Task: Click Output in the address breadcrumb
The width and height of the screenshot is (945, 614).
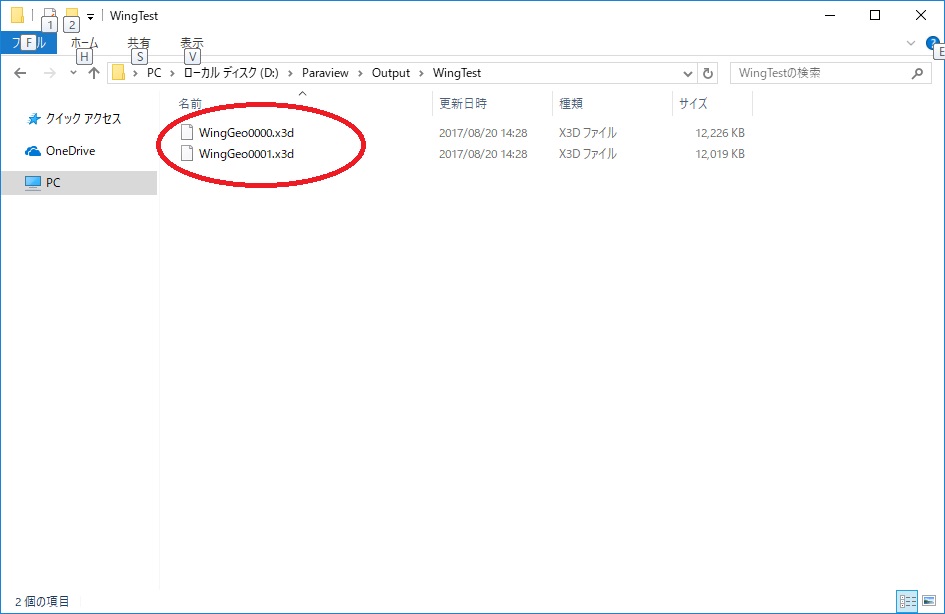Action: [x=391, y=73]
